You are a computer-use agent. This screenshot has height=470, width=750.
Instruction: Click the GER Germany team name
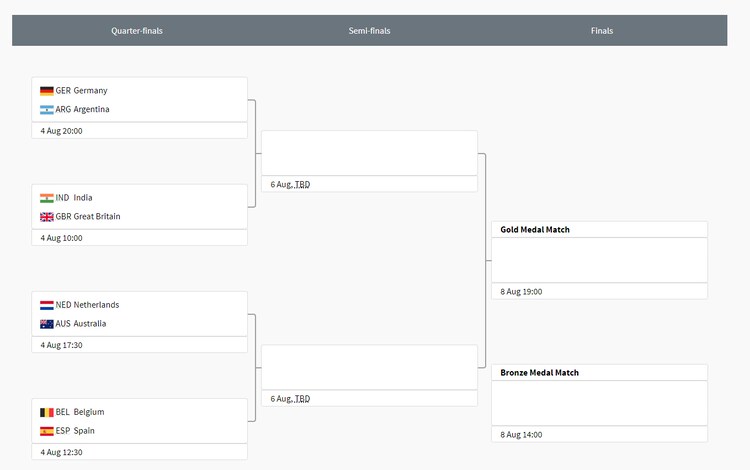[x=81, y=91]
